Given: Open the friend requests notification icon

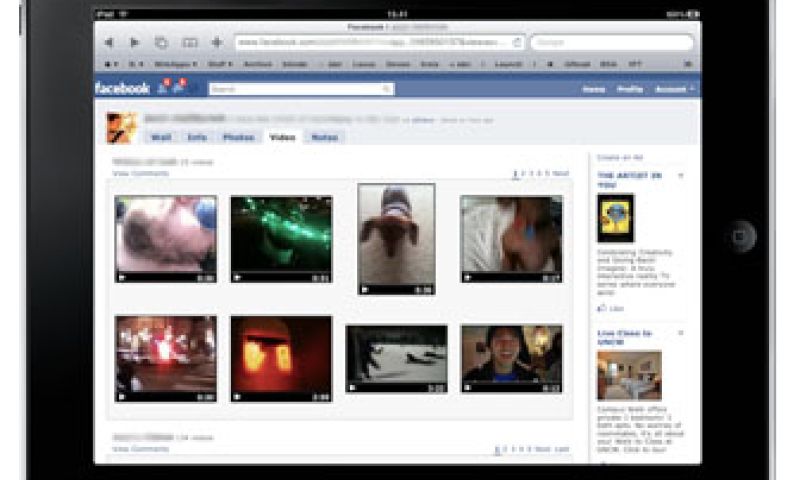Looking at the screenshot, I should [x=163, y=87].
